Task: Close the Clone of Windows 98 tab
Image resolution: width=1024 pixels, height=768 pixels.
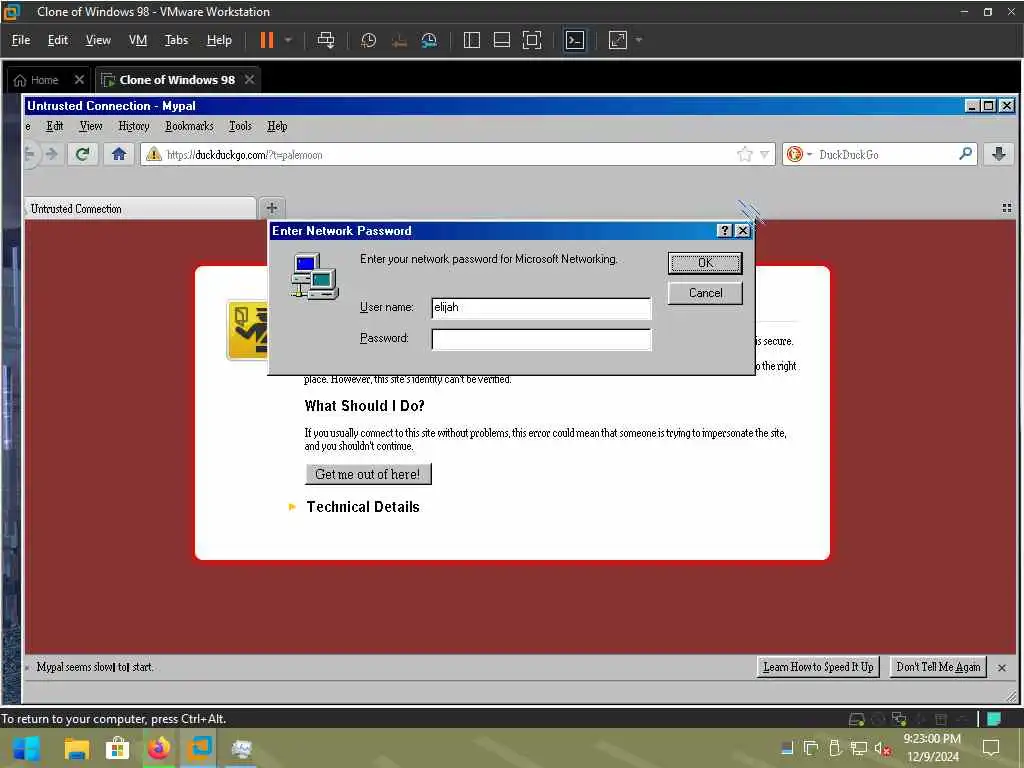Action: point(249,80)
